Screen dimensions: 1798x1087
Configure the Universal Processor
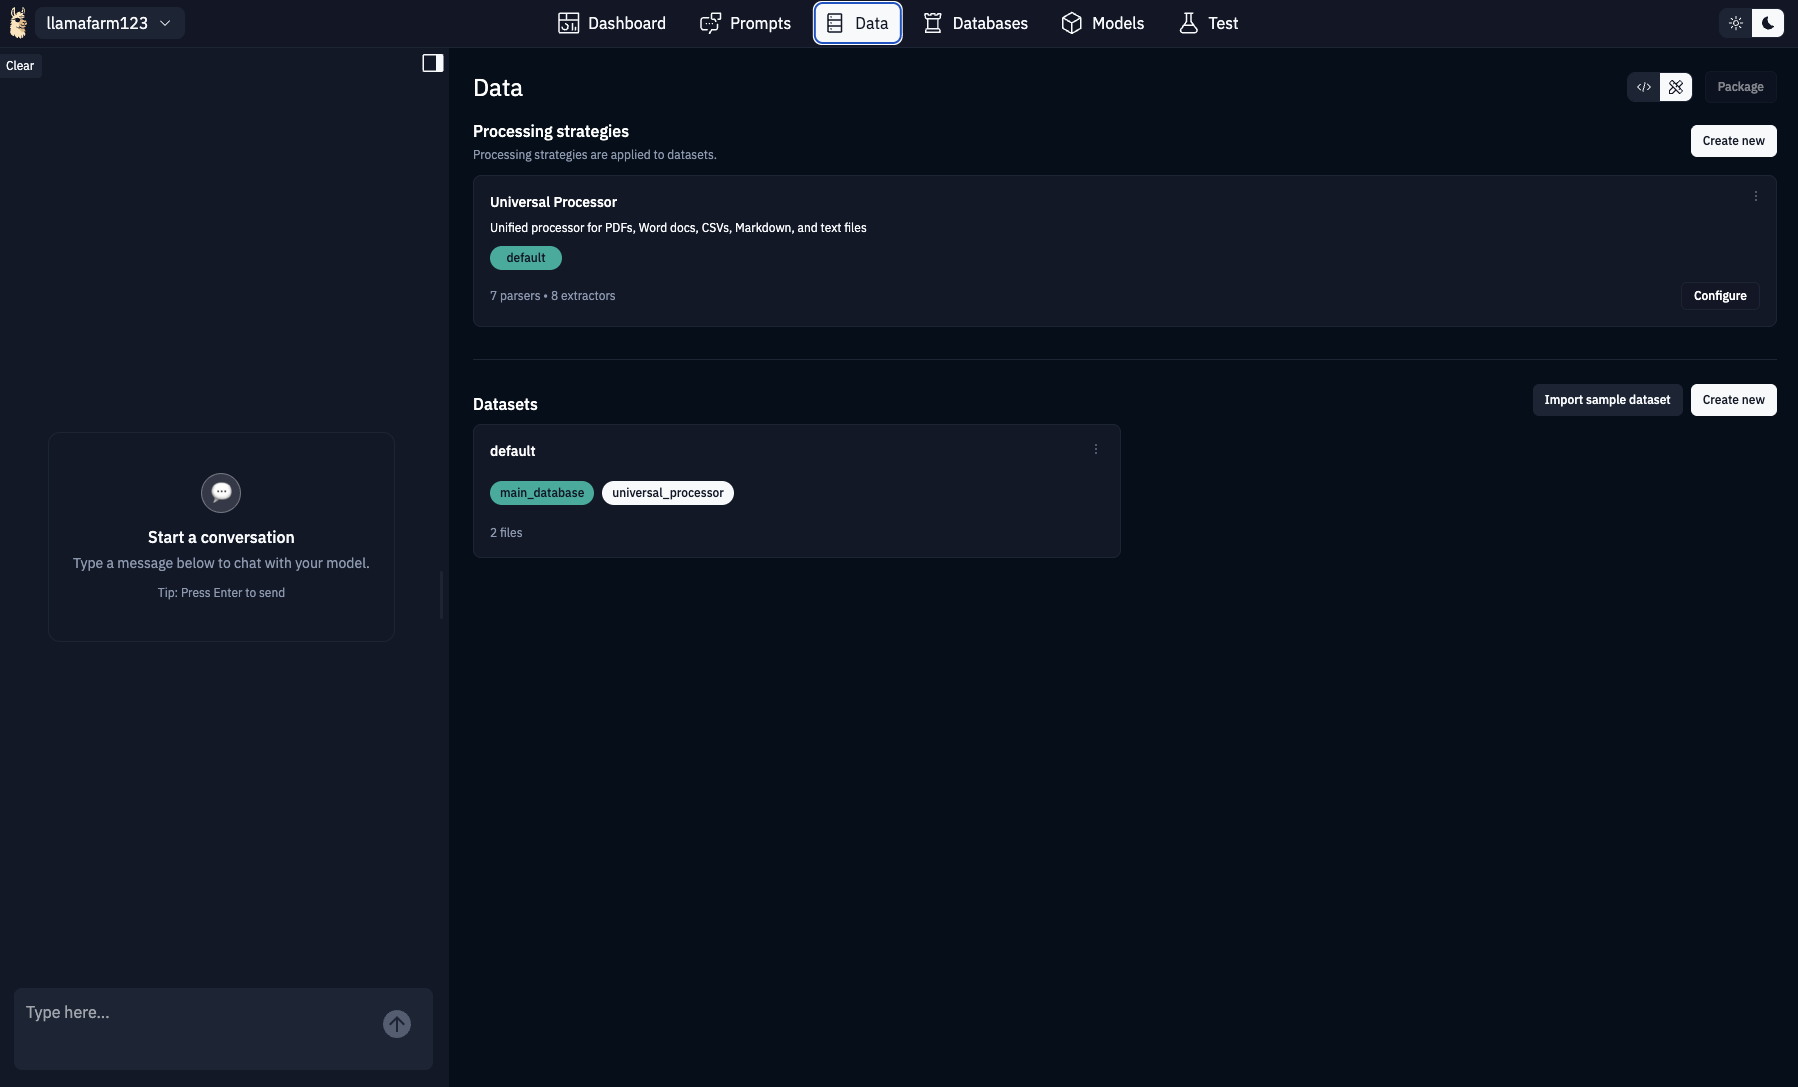click(x=1720, y=296)
